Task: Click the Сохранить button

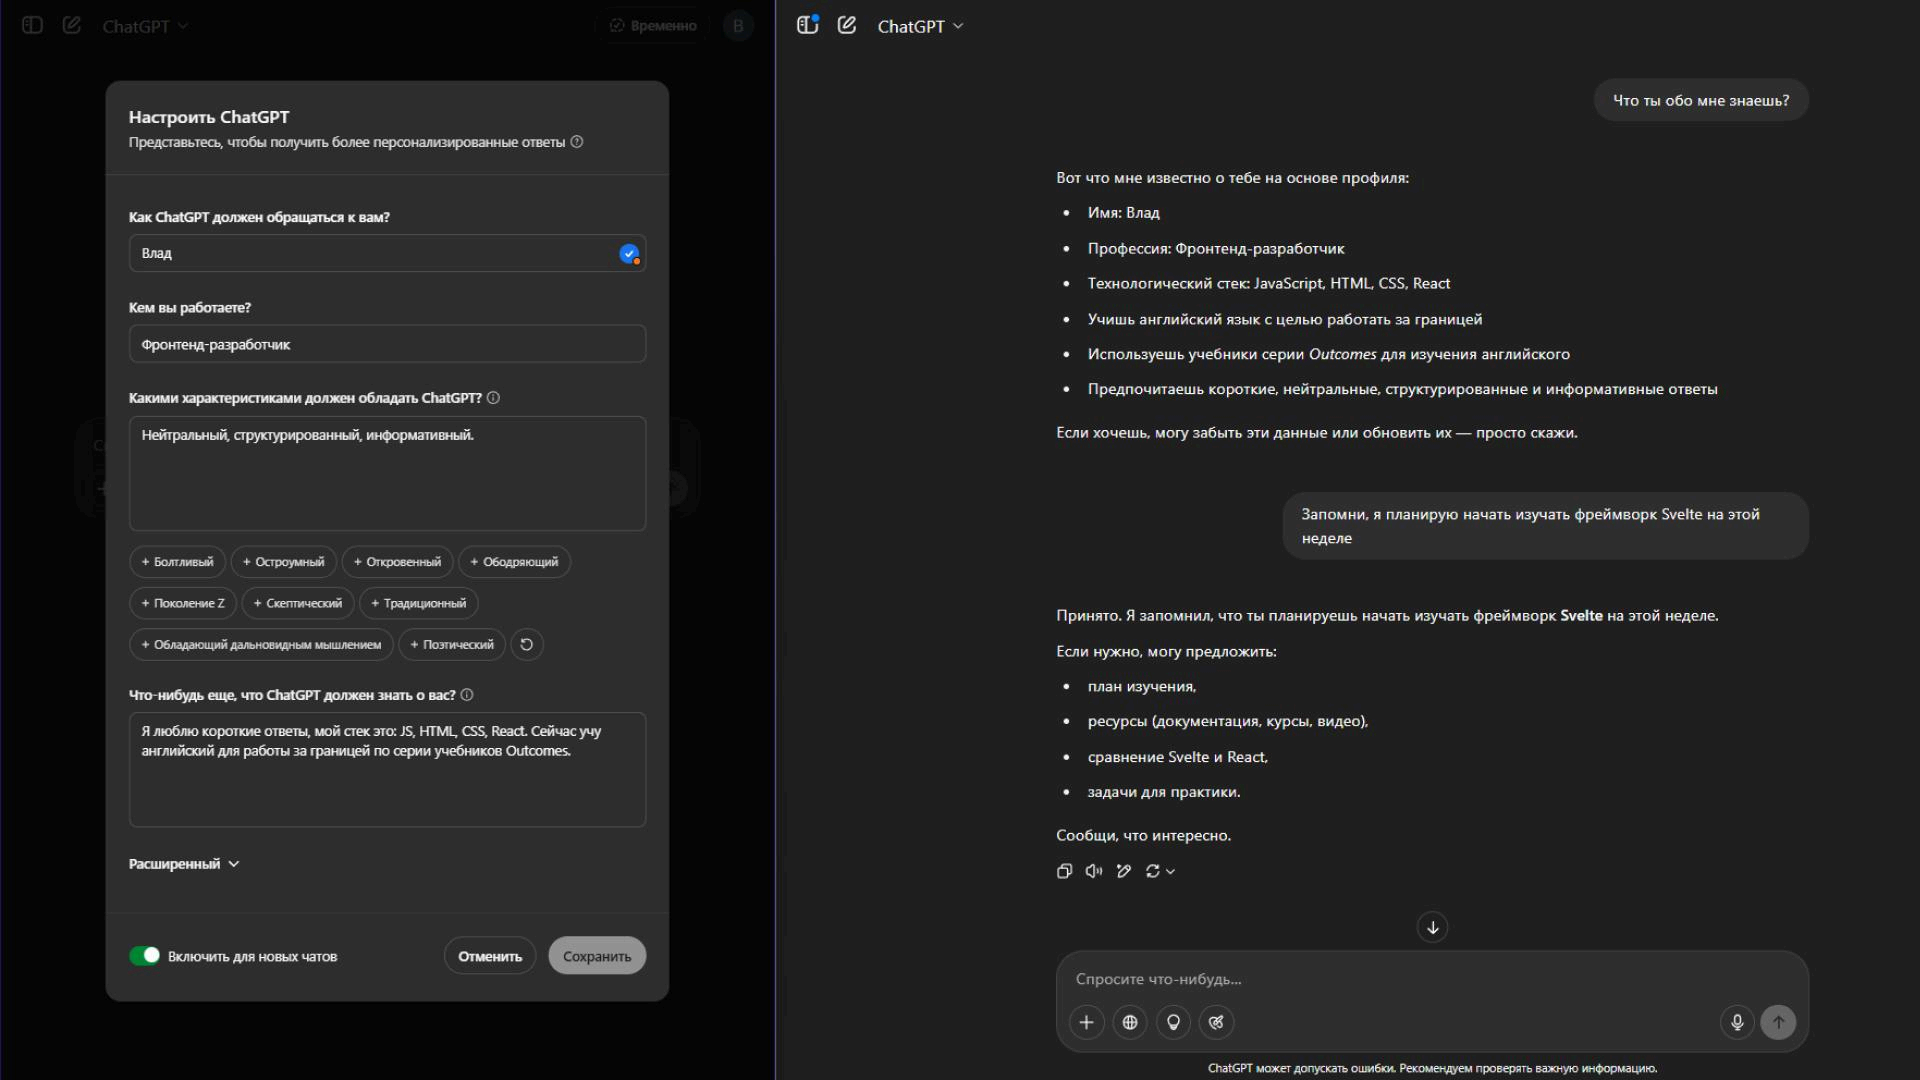Action: (x=597, y=956)
